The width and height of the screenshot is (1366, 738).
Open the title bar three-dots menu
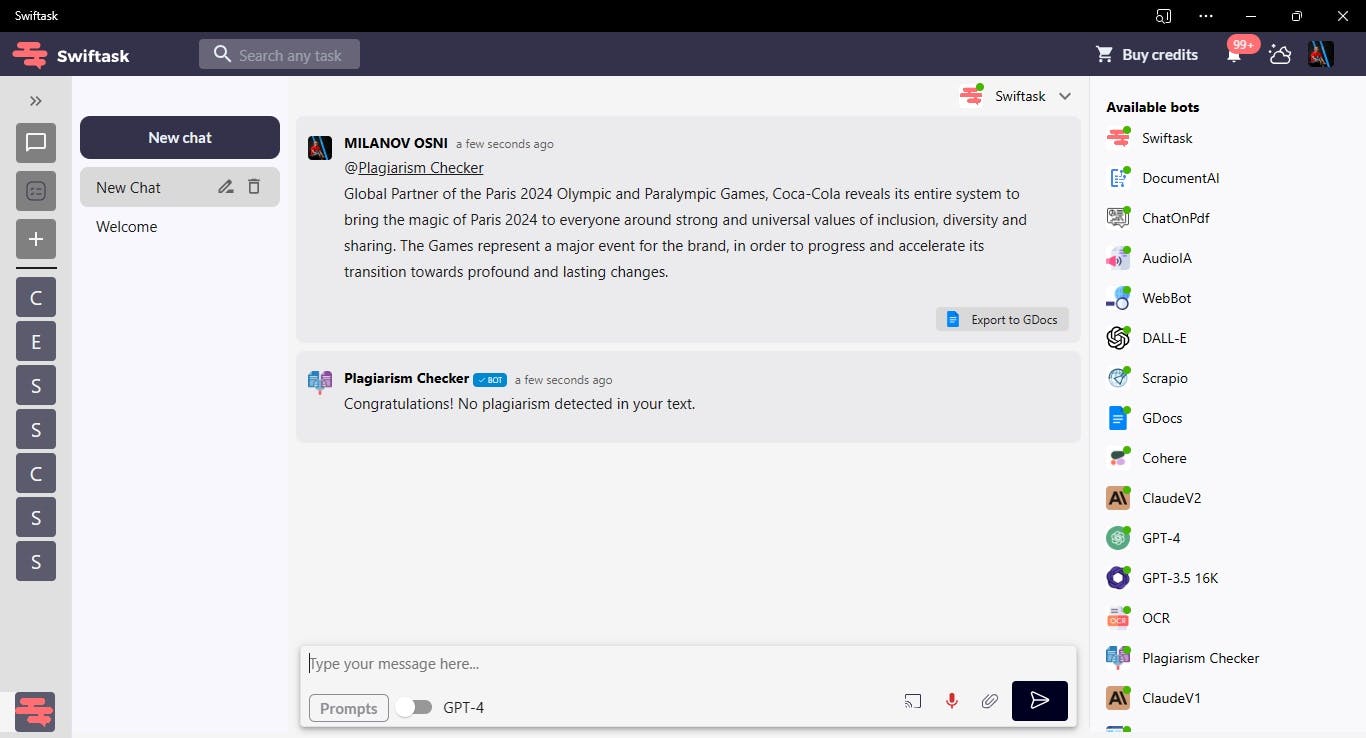[1206, 16]
